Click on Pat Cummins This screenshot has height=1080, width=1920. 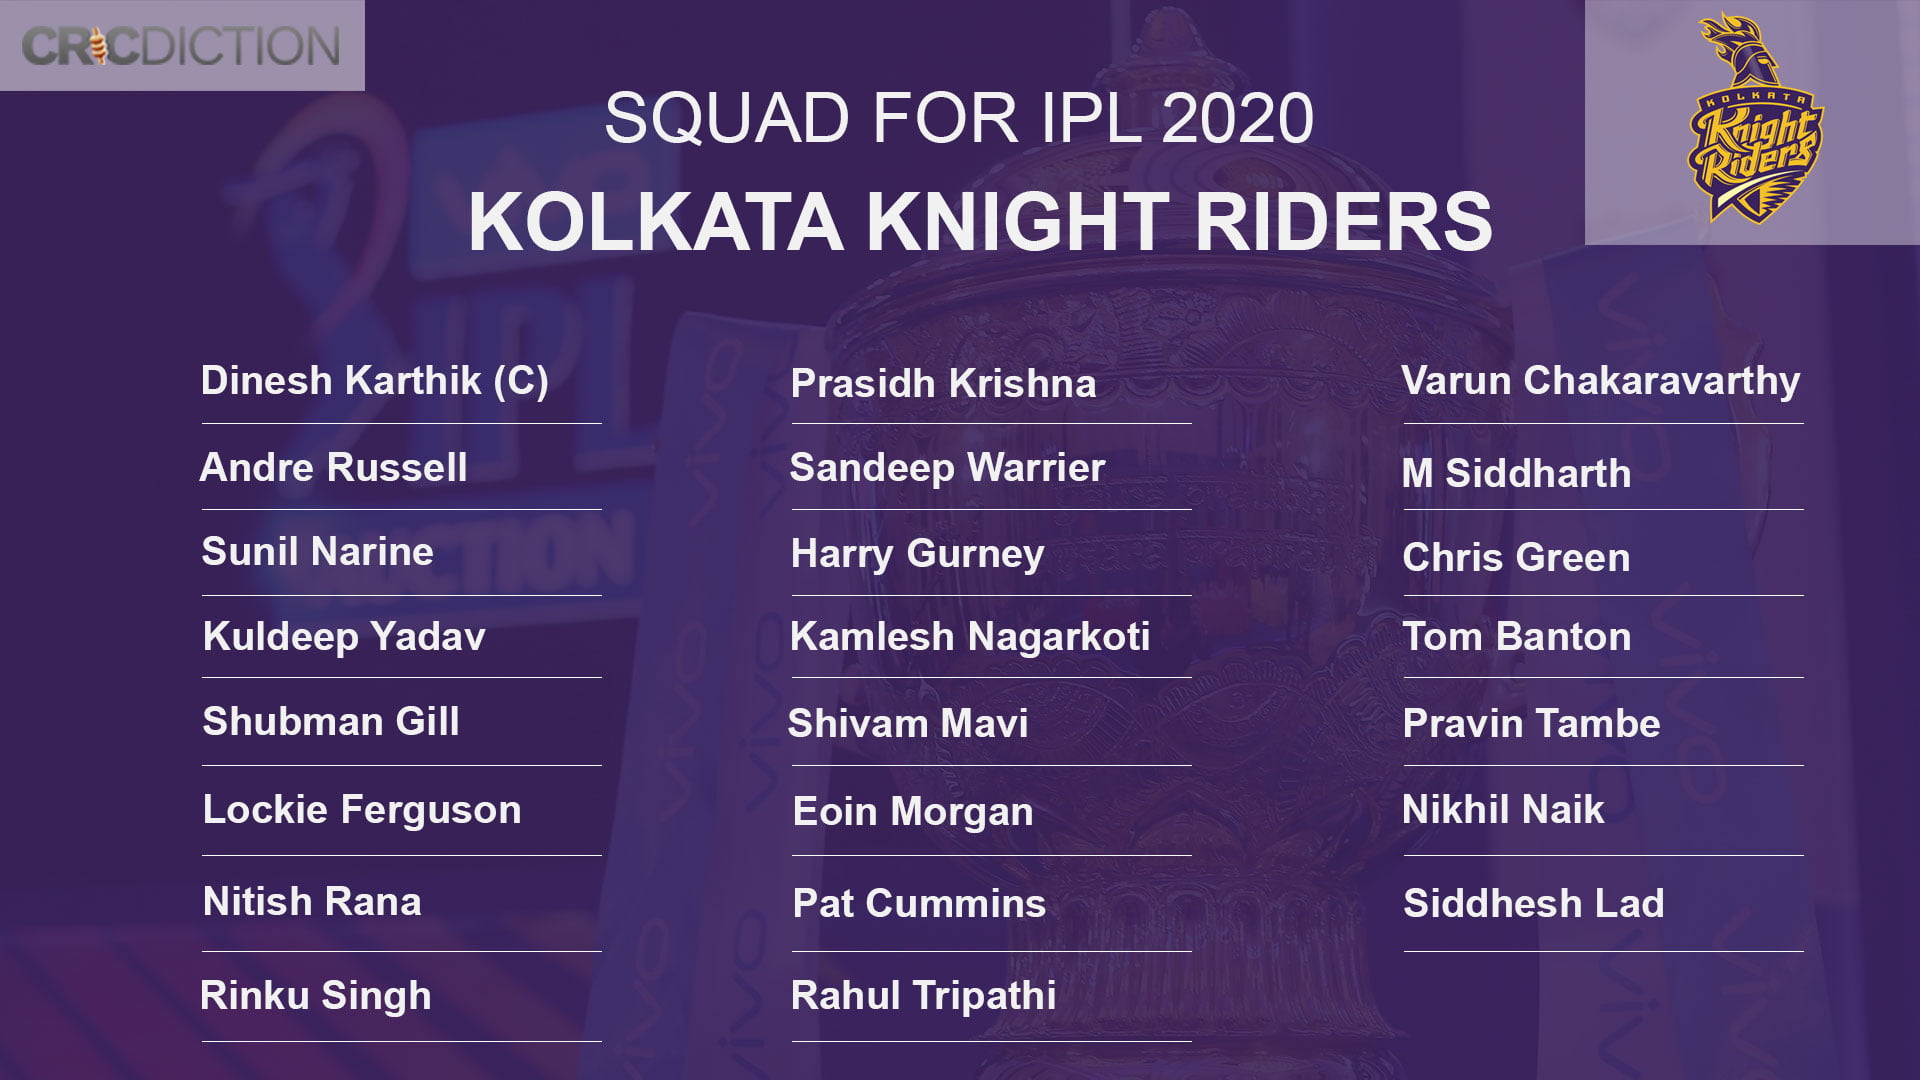pos(919,904)
